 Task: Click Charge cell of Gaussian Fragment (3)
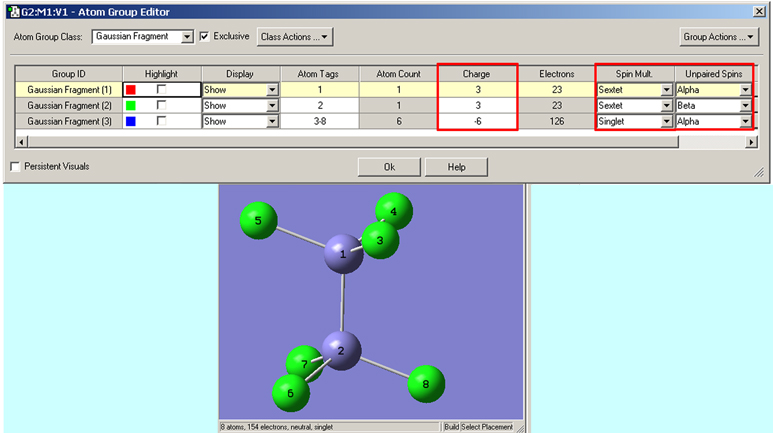(476, 121)
